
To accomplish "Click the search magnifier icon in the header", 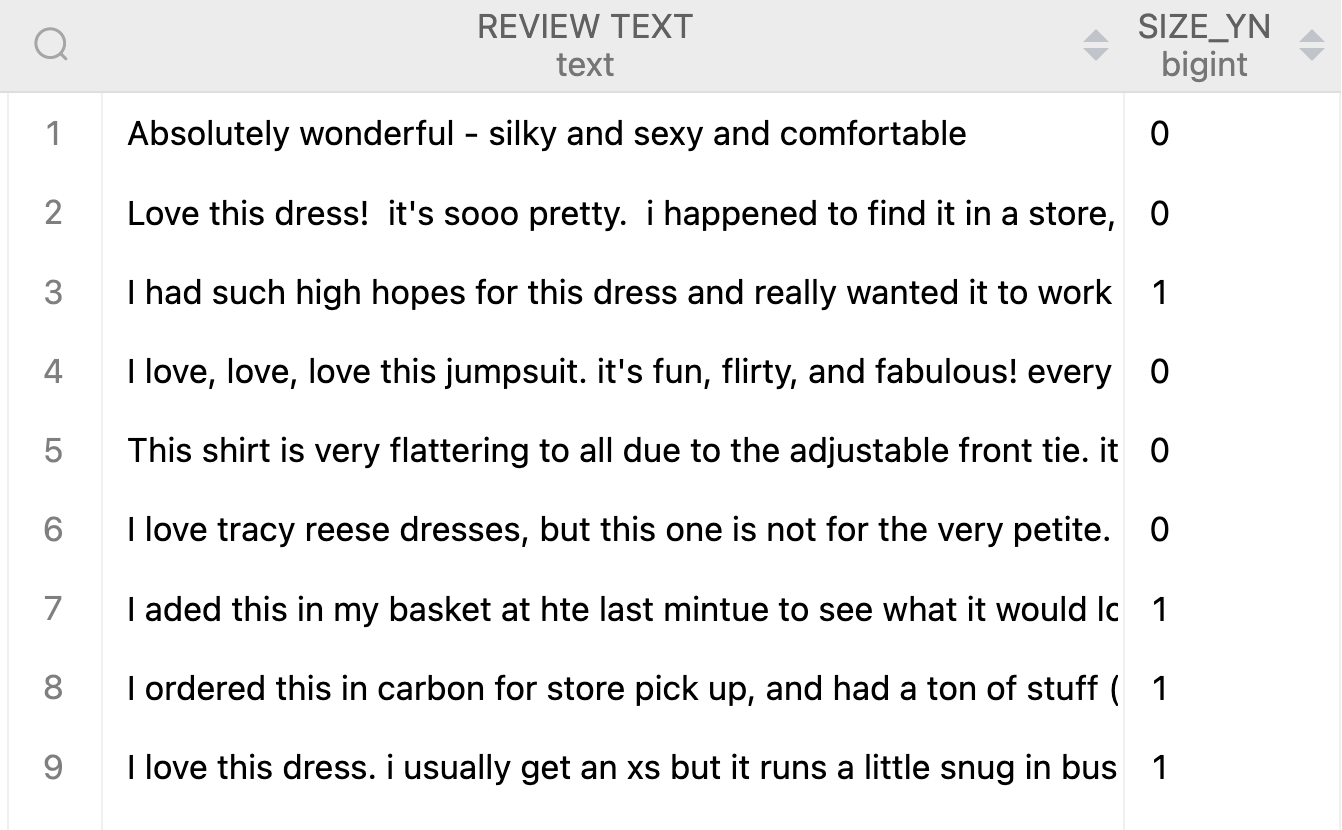I will pyautogui.click(x=51, y=45).
